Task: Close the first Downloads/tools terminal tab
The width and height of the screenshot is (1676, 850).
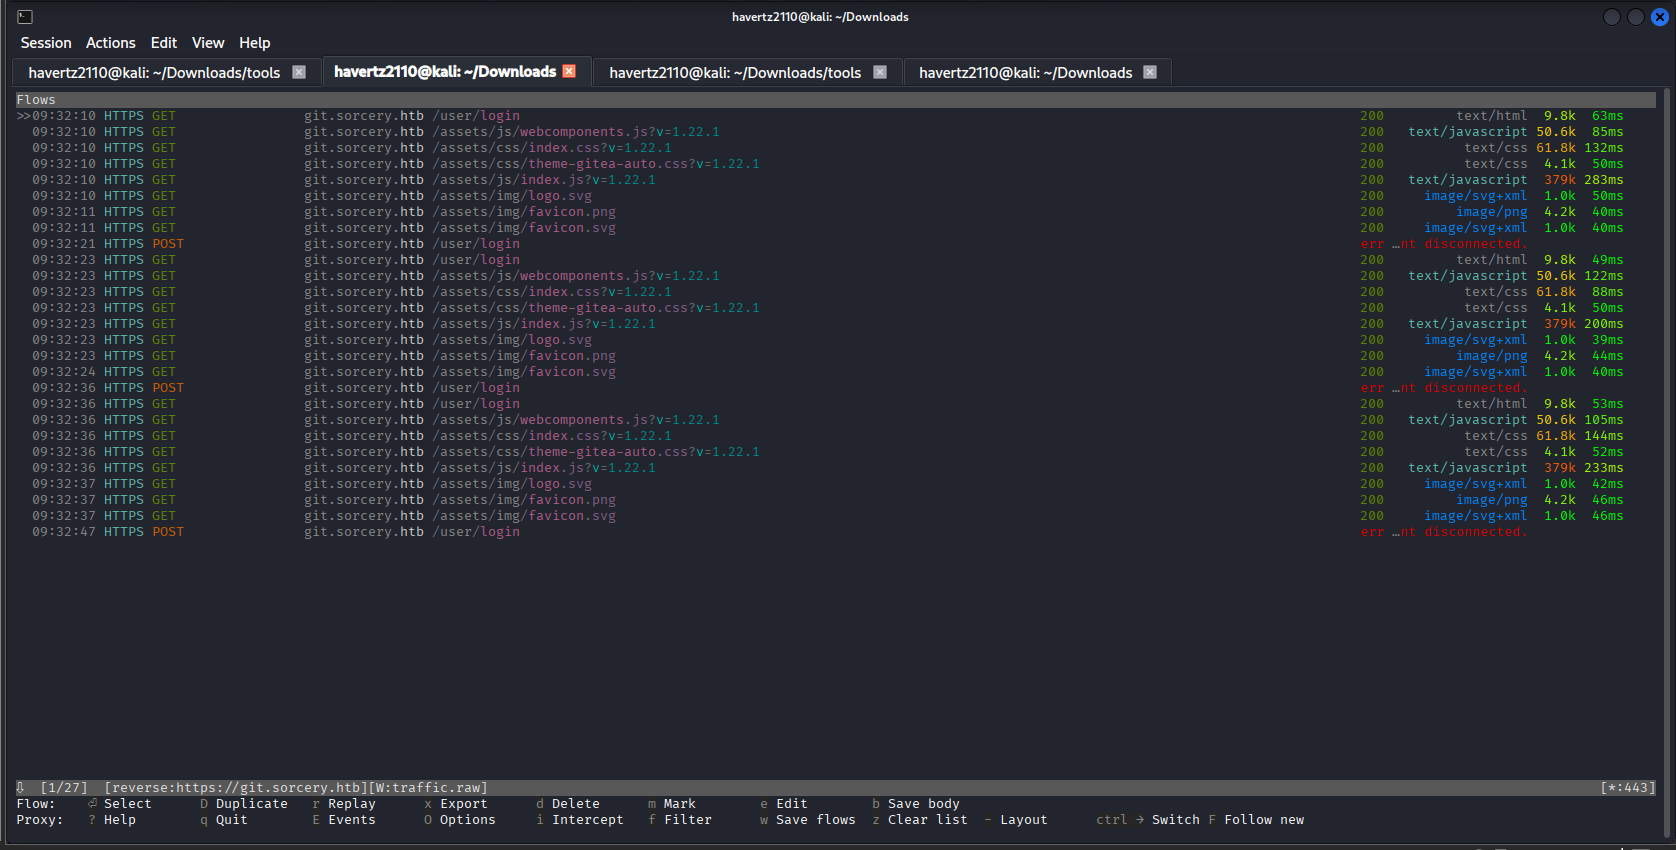Action: point(298,72)
